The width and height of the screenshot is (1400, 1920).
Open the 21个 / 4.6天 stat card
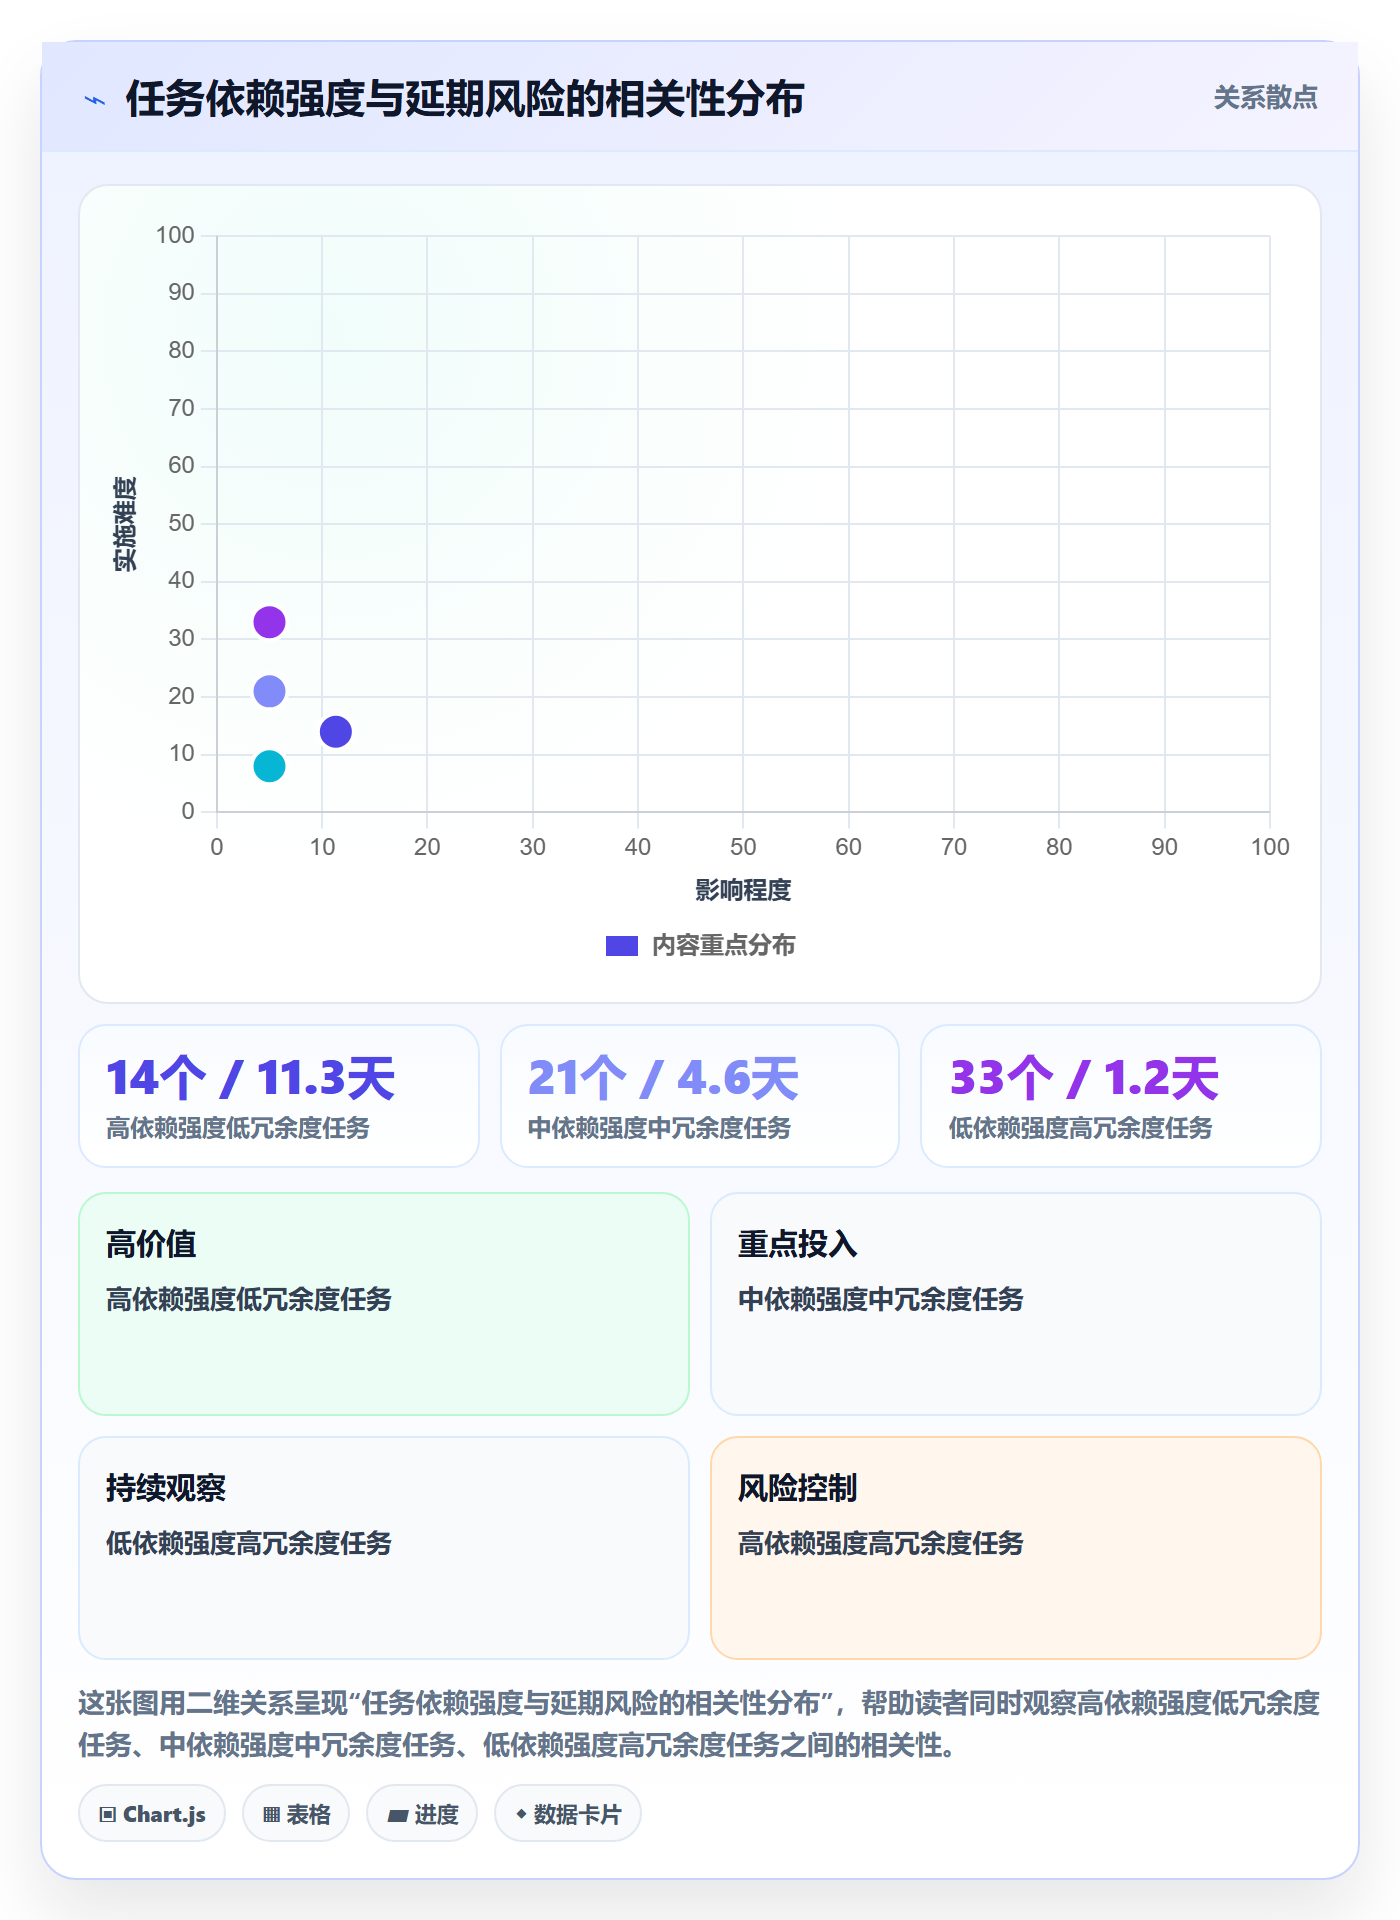pos(700,1096)
